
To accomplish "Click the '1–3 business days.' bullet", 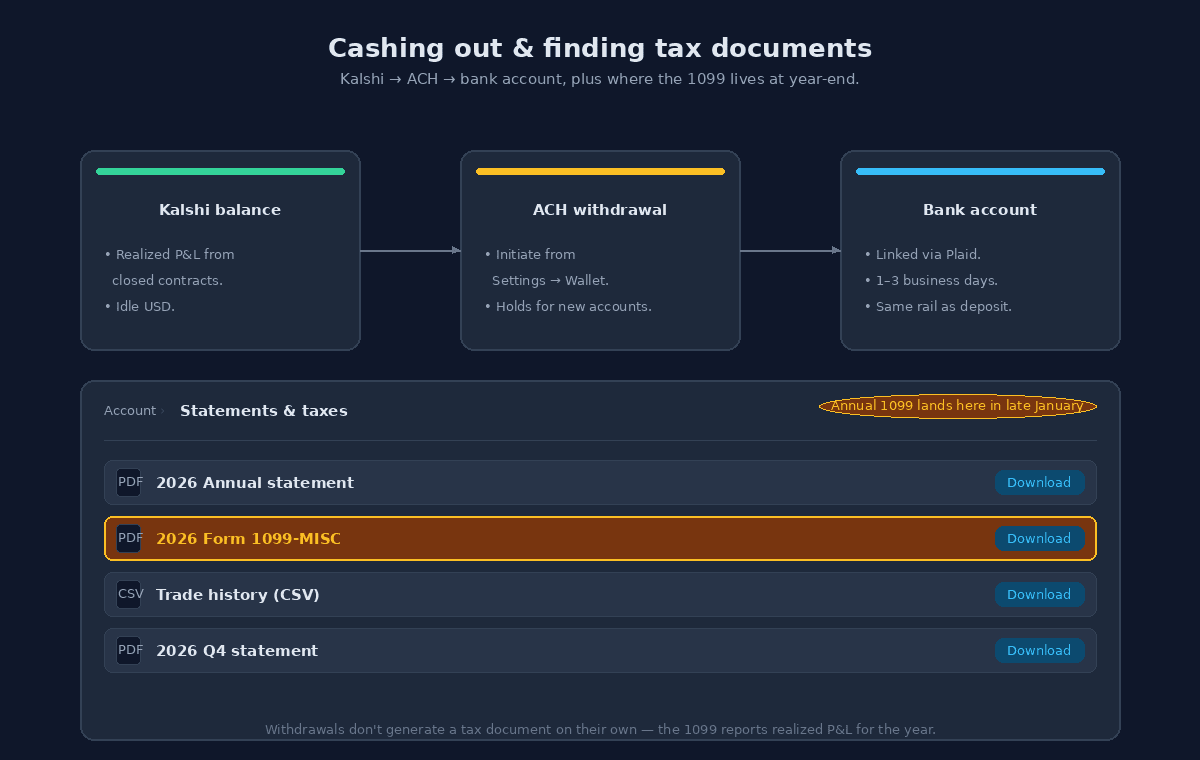I will [x=931, y=281].
